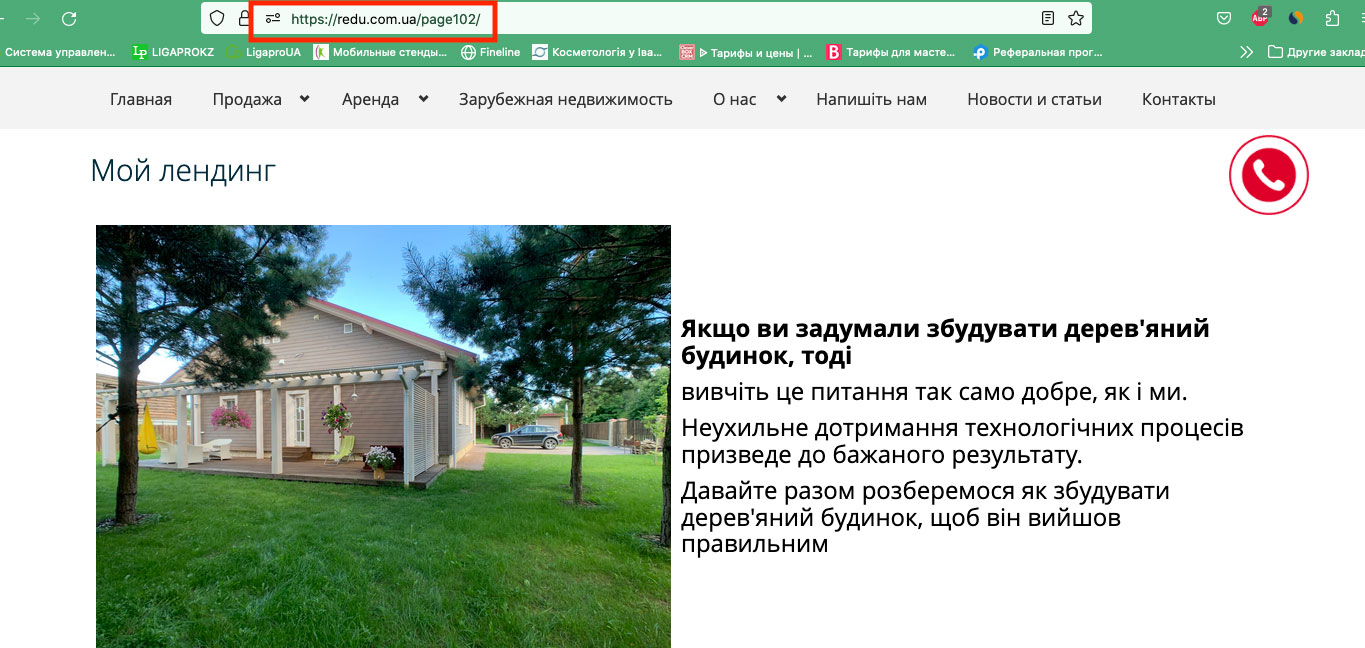View site security padlock info
This screenshot has height=648, width=1365.
pos(244,18)
